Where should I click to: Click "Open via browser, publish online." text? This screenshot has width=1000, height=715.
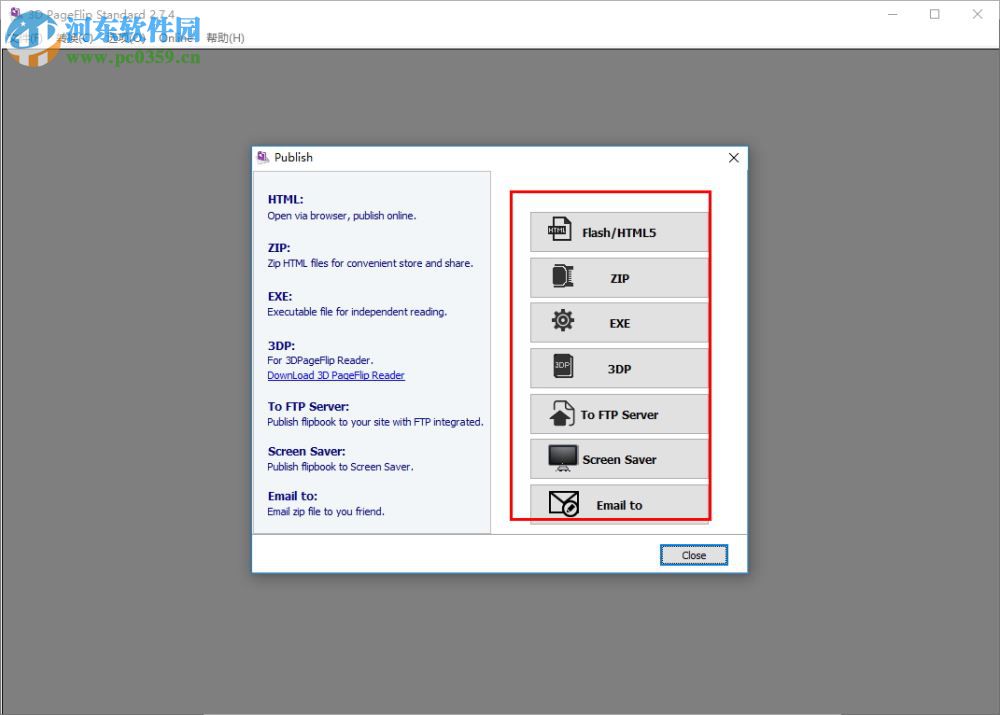341,216
